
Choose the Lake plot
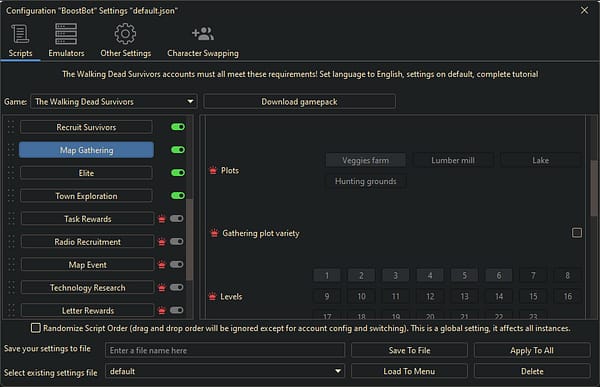click(x=540, y=160)
